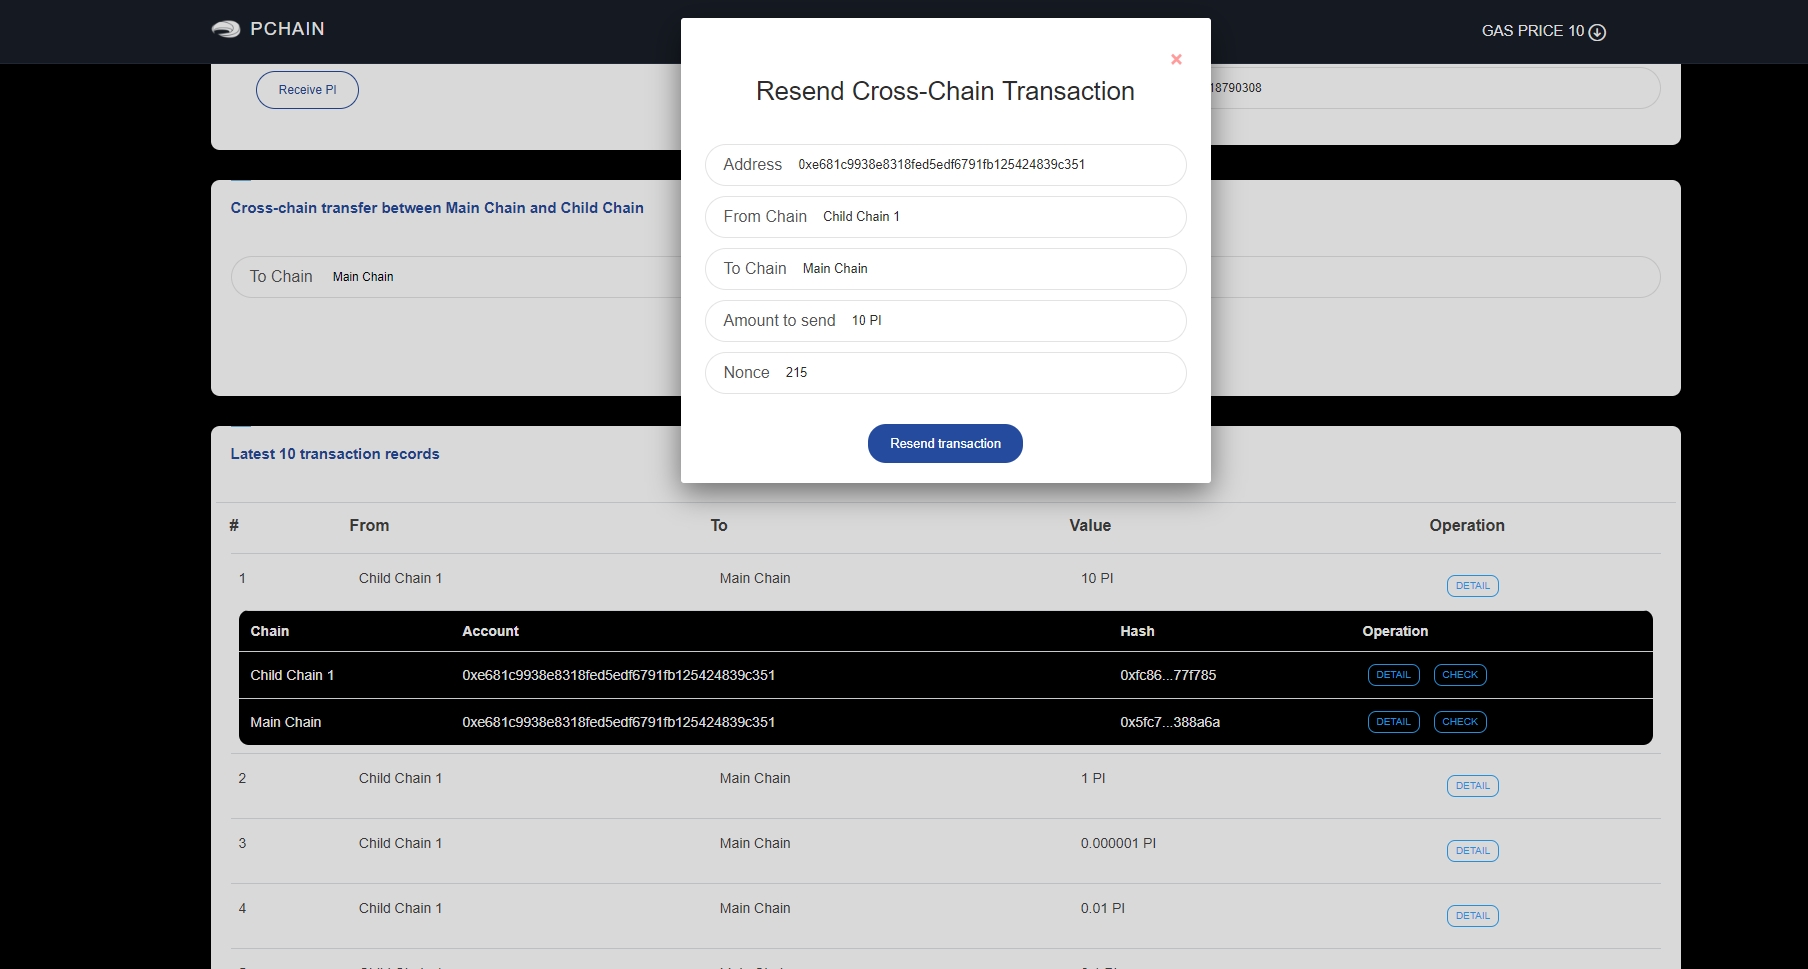Image resolution: width=1808 pixels, height=969 pixels.
Task: Open DETAIL for the 0.01 PI transaction
Action: click(1472, 916)
